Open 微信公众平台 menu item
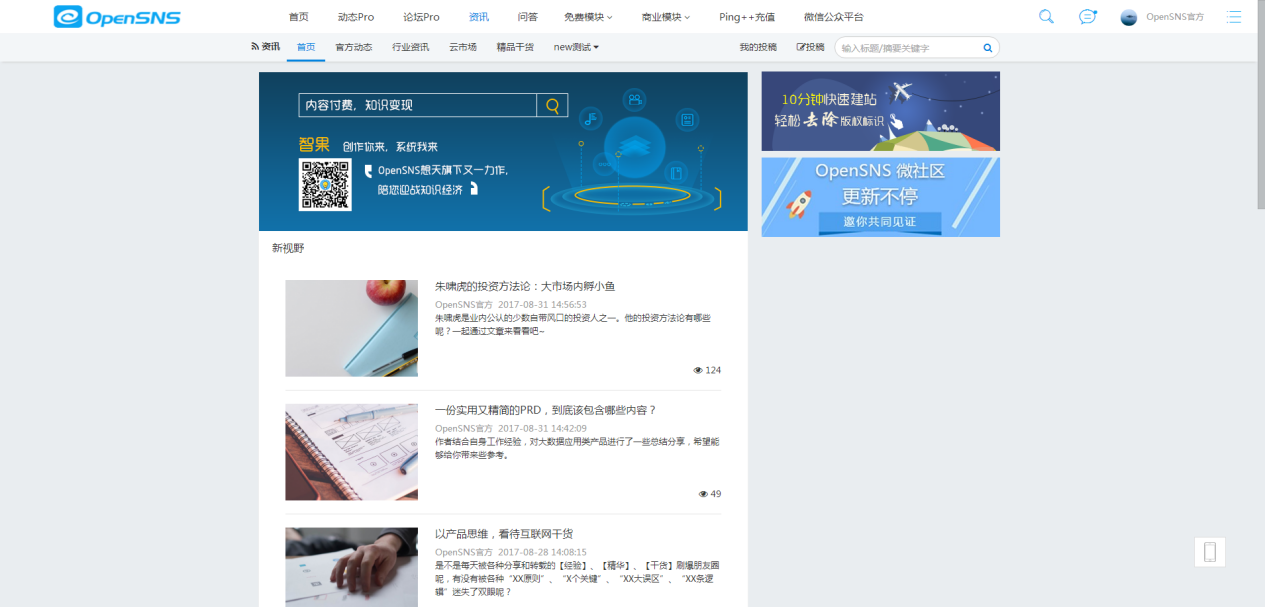The image size is (1265, 607). point(833,17)
